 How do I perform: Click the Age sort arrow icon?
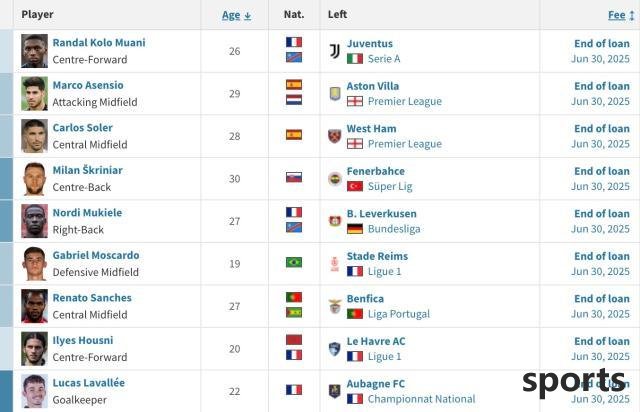(x=247, y=16)
